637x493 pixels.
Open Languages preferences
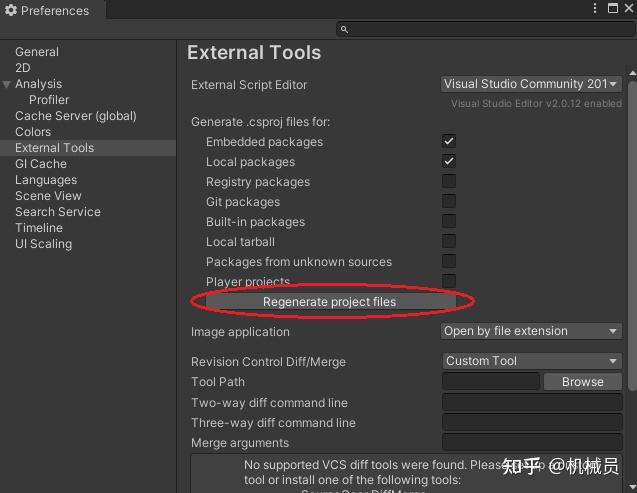(46, 180)
